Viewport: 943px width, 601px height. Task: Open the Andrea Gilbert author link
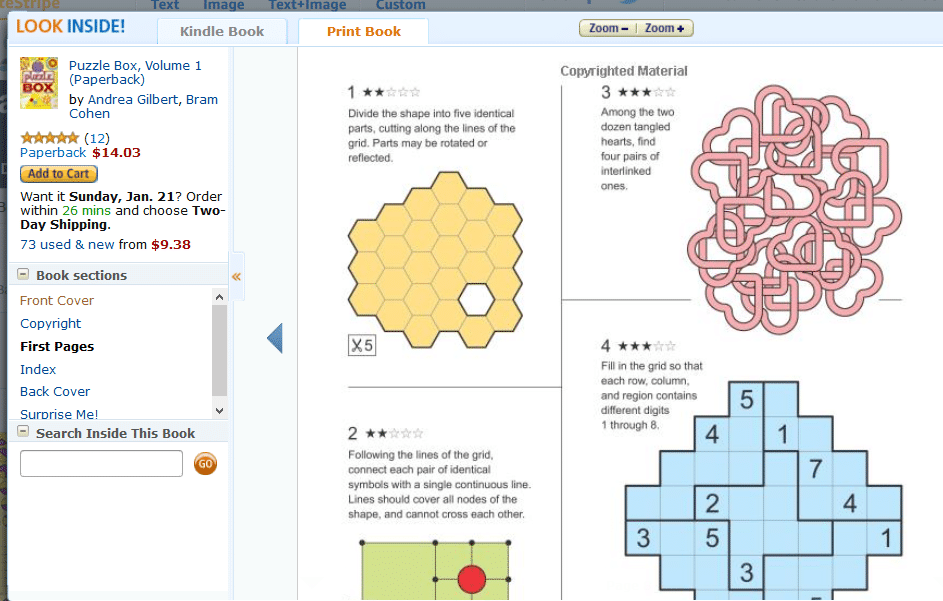133,99
